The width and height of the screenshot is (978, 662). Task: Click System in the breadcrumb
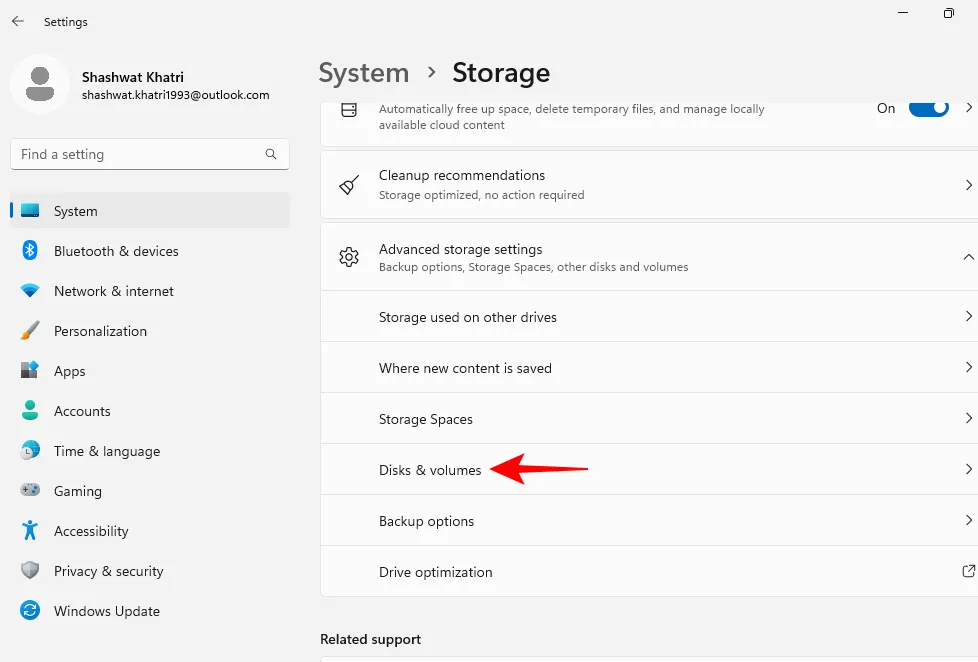point(364,73)
